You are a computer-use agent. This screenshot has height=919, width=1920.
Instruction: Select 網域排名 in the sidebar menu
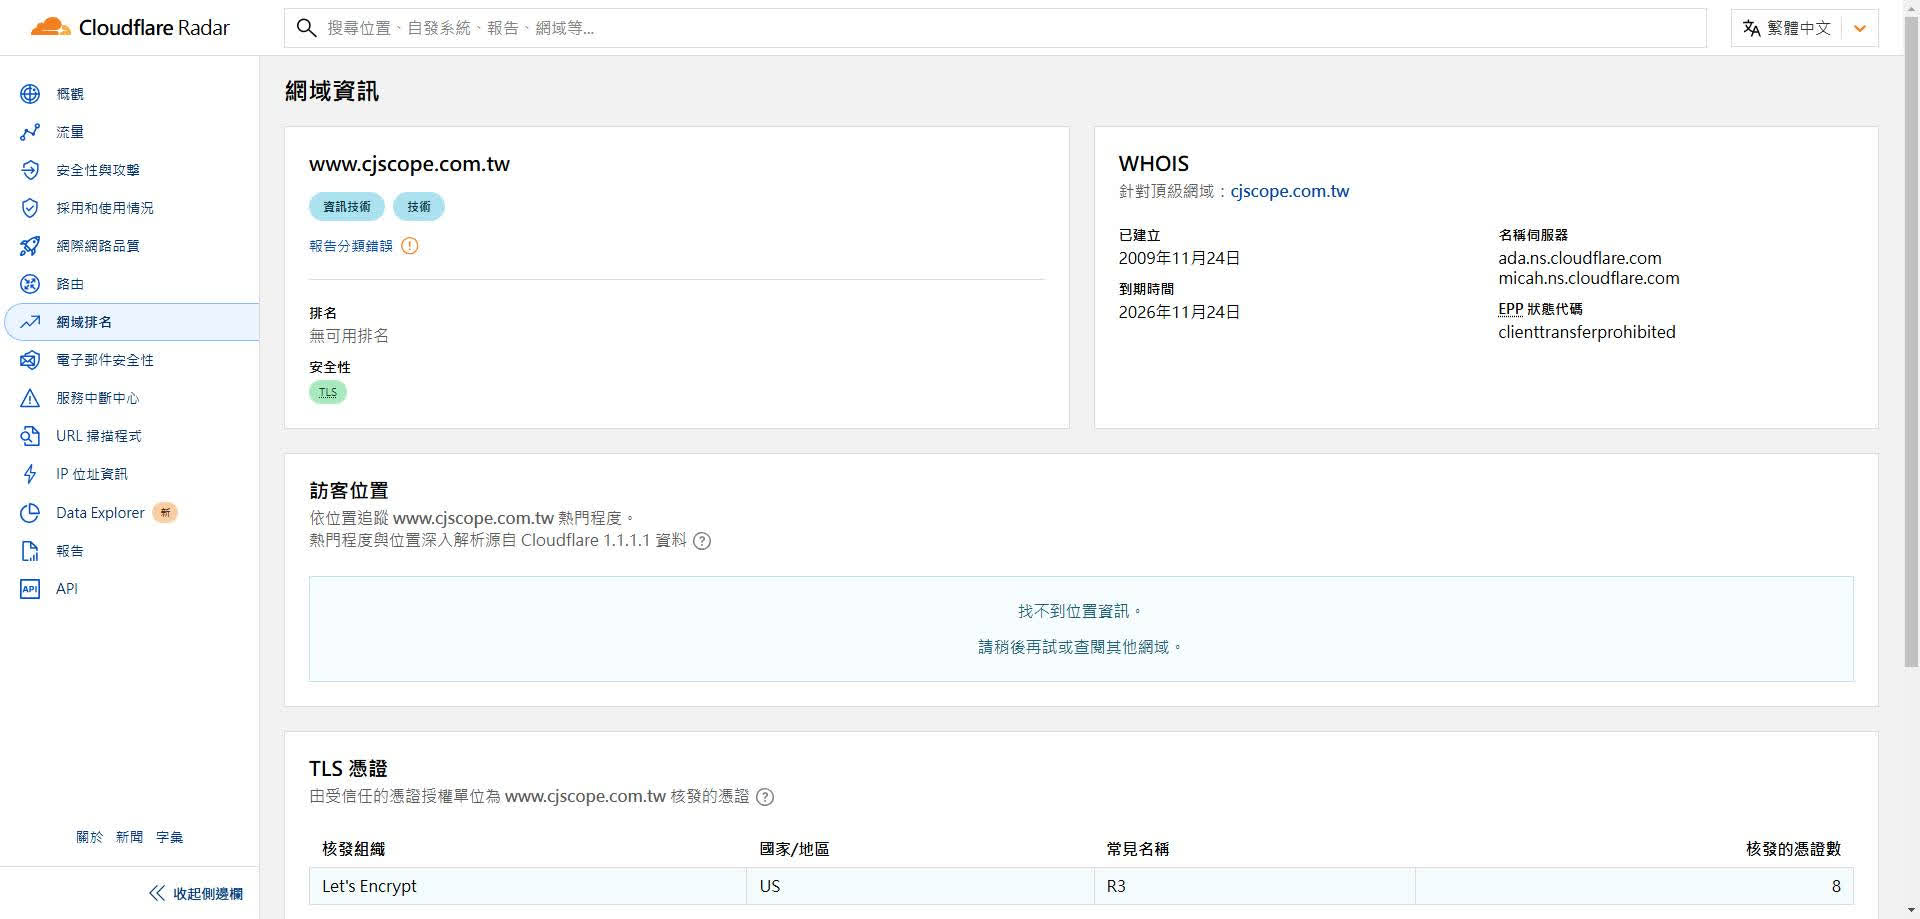tap(84, 322)
